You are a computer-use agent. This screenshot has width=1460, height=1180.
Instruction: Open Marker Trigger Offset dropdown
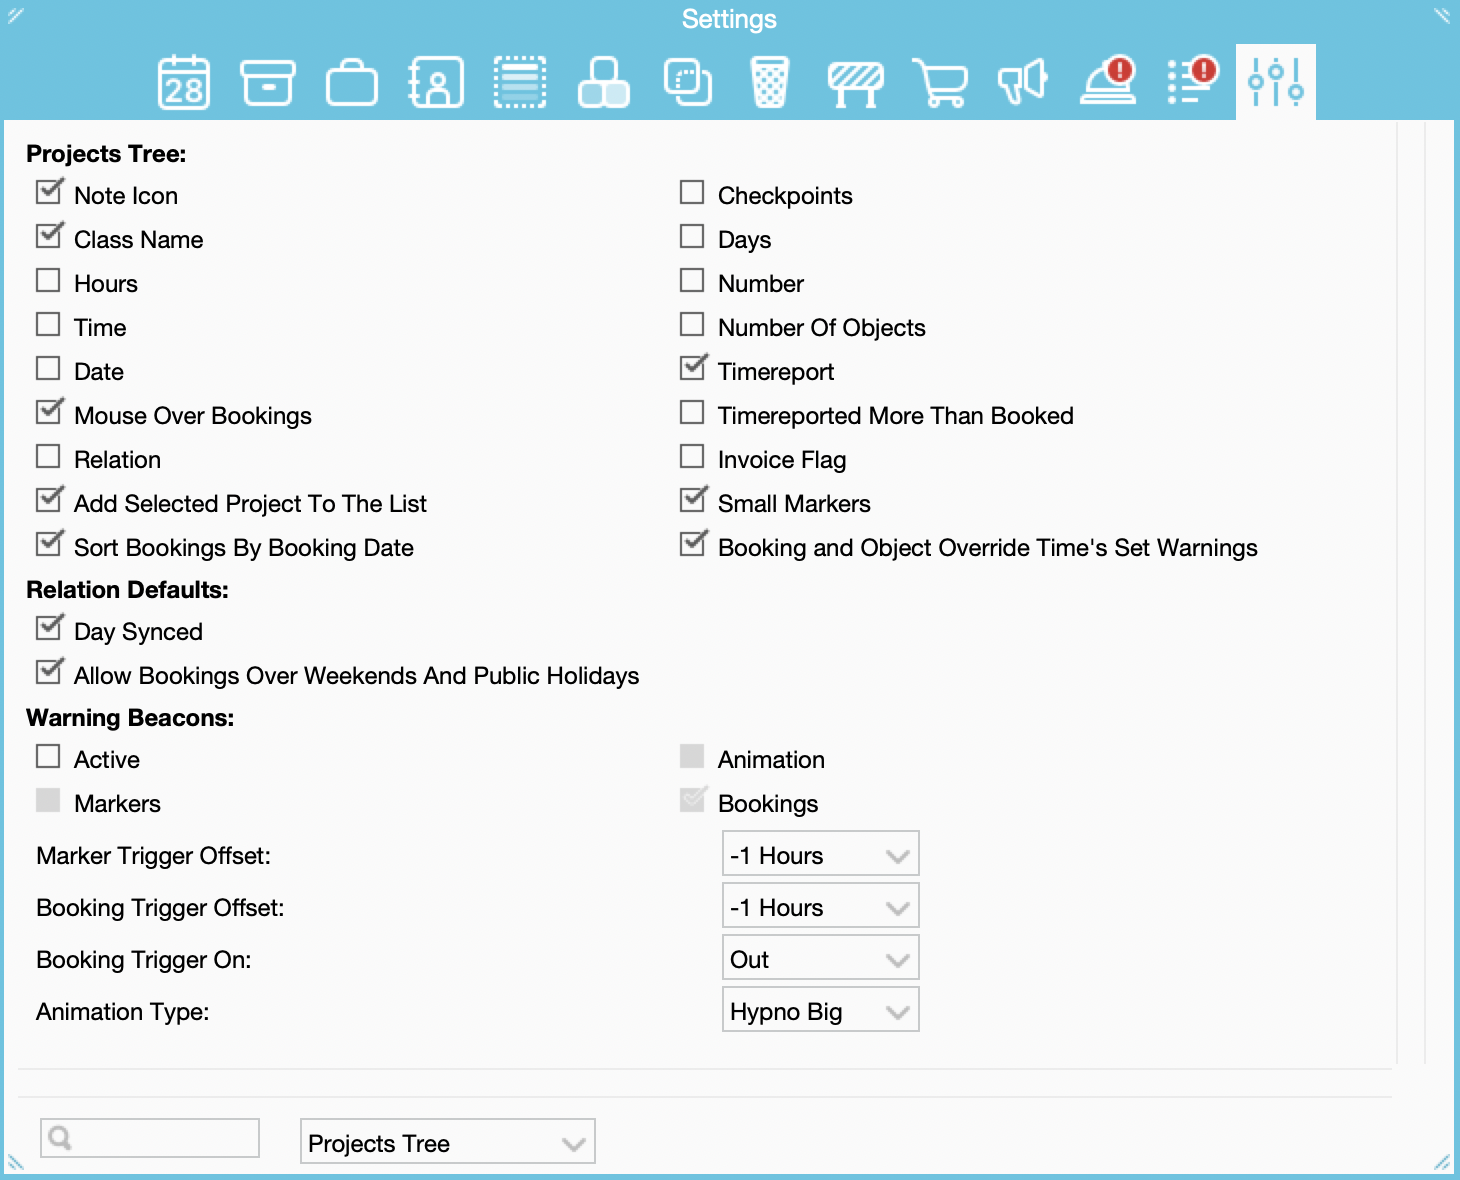click(820, 854)
